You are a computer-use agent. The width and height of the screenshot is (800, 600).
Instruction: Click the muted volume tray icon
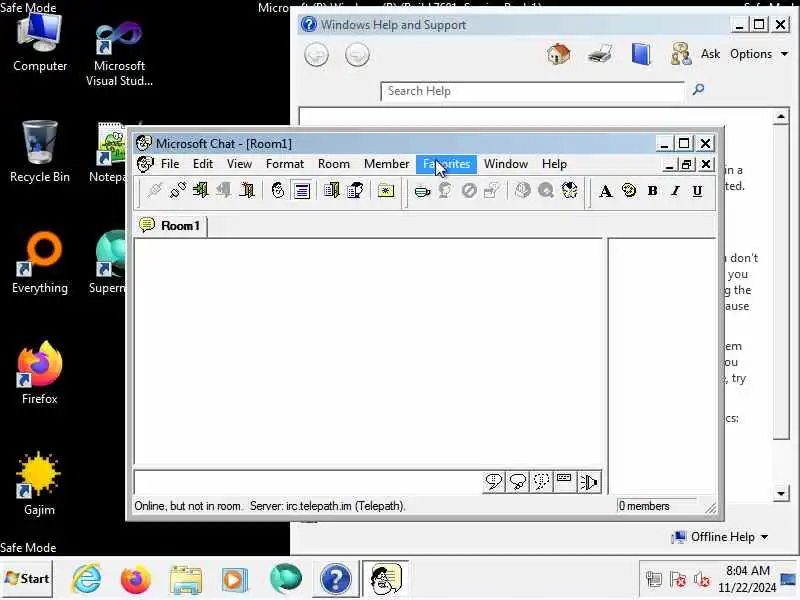(x=702, y=580)
